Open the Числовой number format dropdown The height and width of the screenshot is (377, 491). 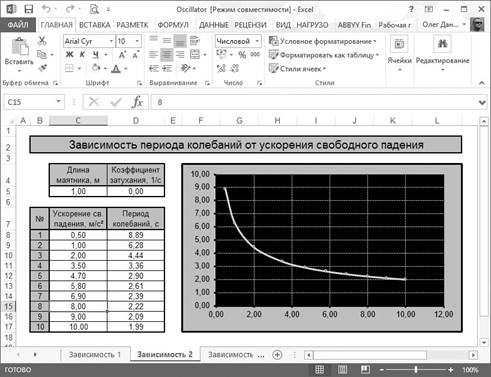tap(257, 41)
